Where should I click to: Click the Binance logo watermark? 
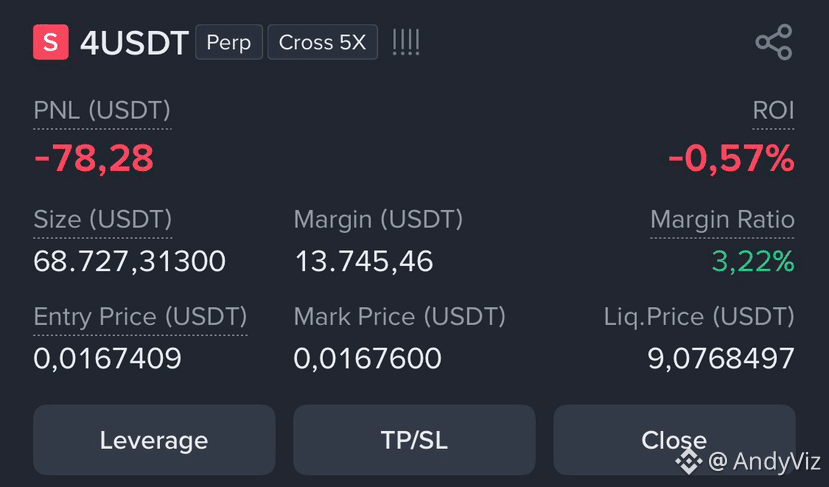tap(688, 462)
